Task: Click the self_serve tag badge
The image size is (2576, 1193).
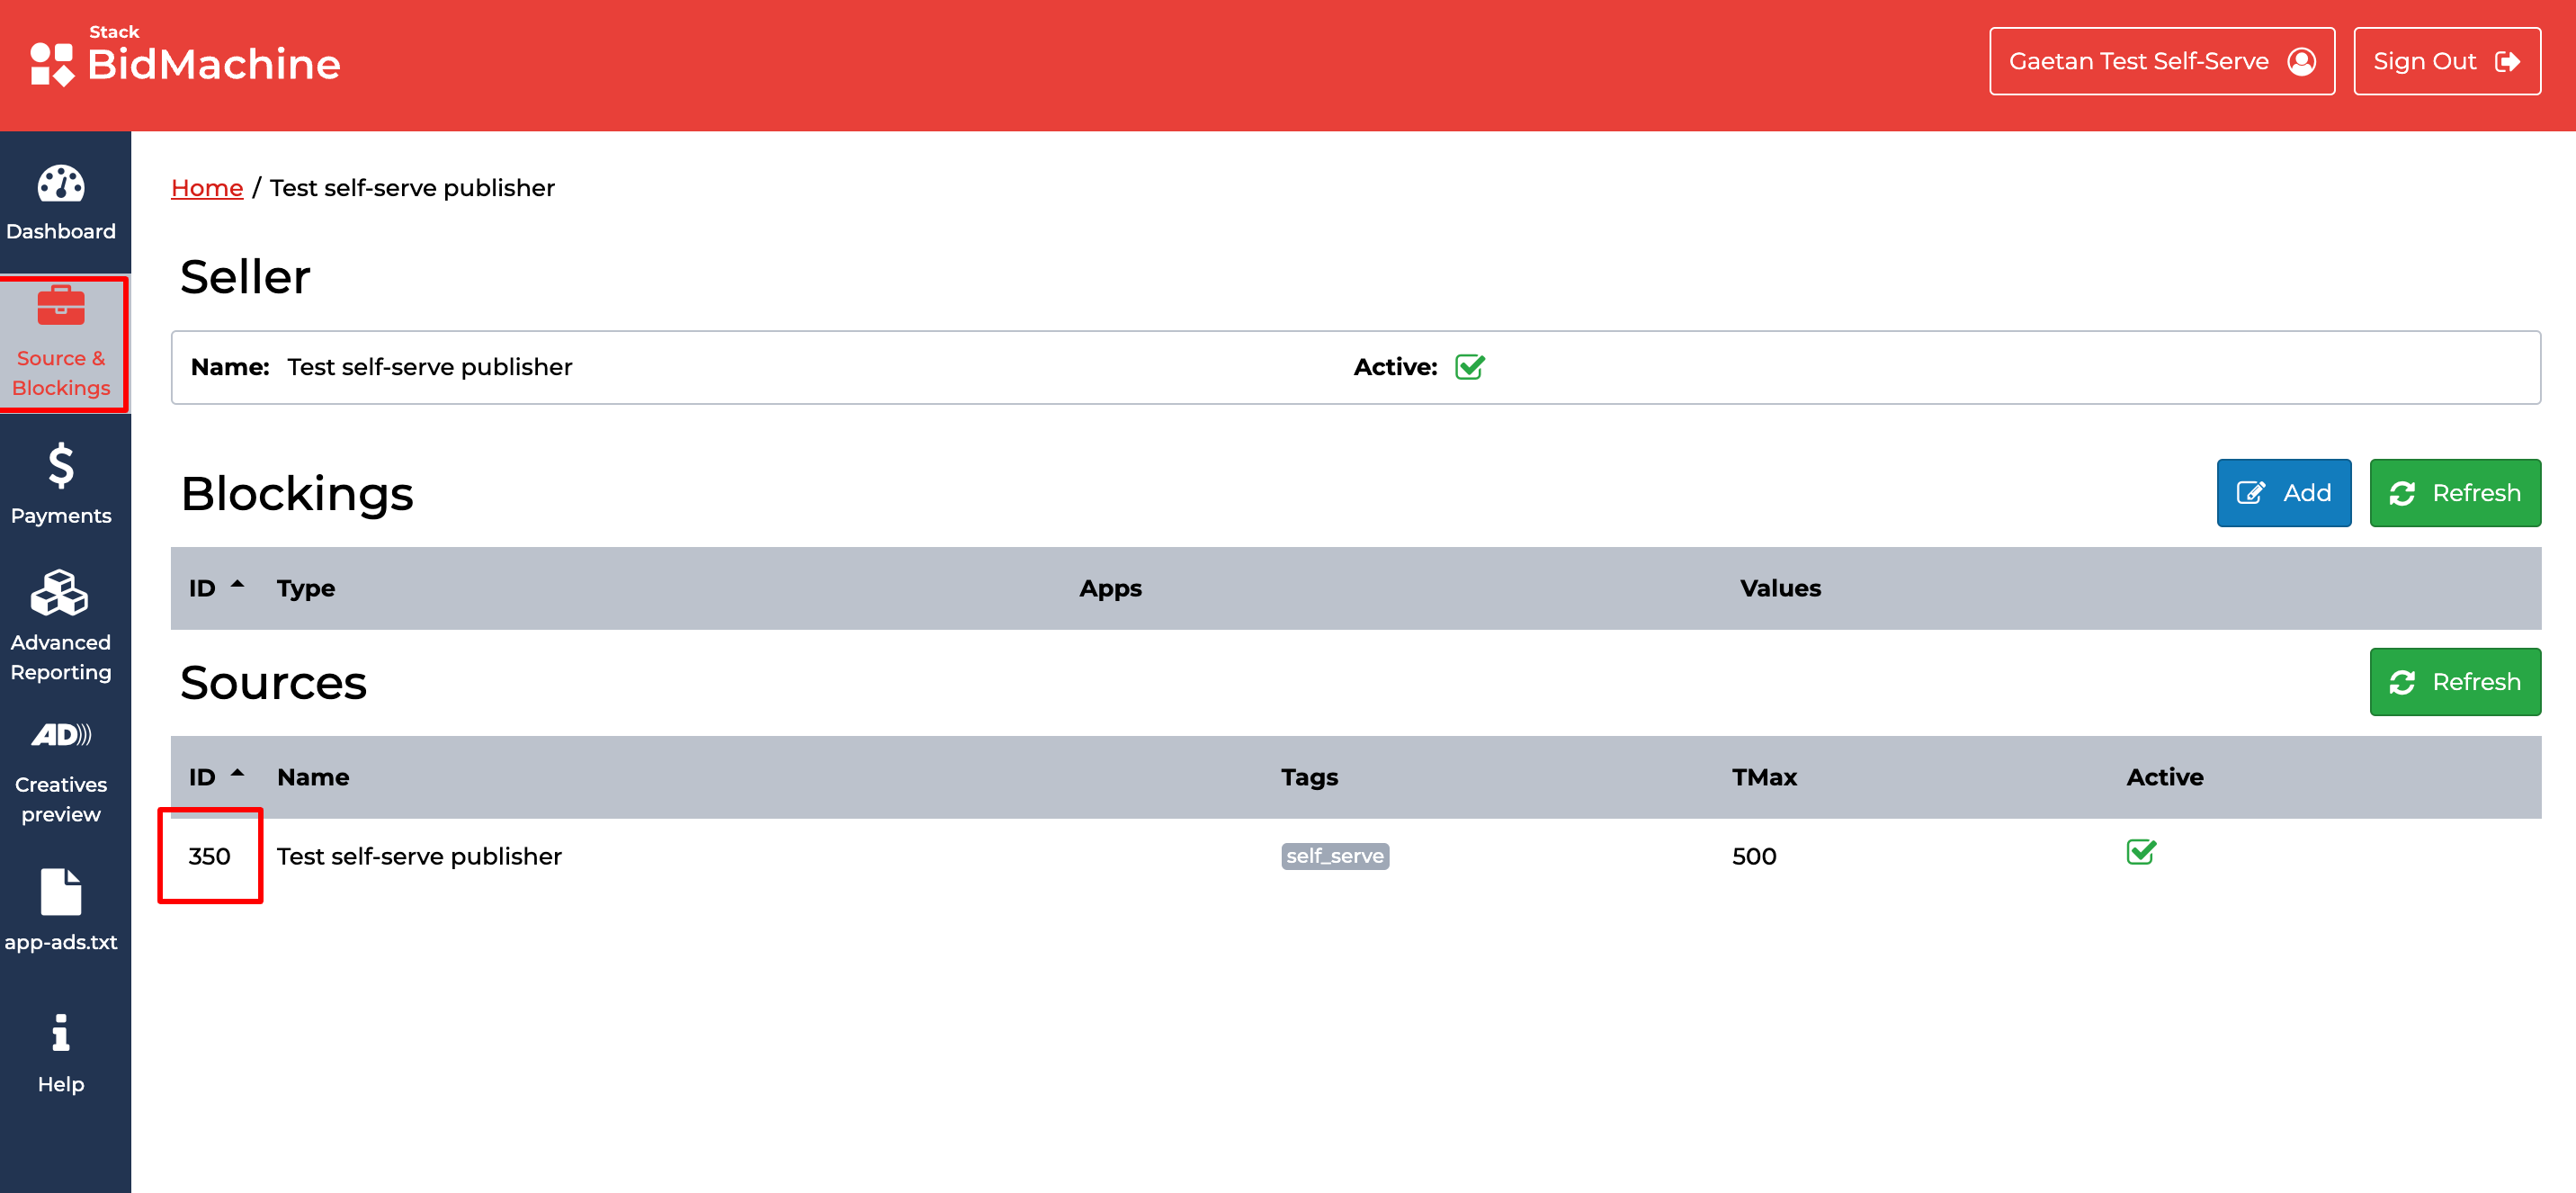Action: coord(1334,856)
